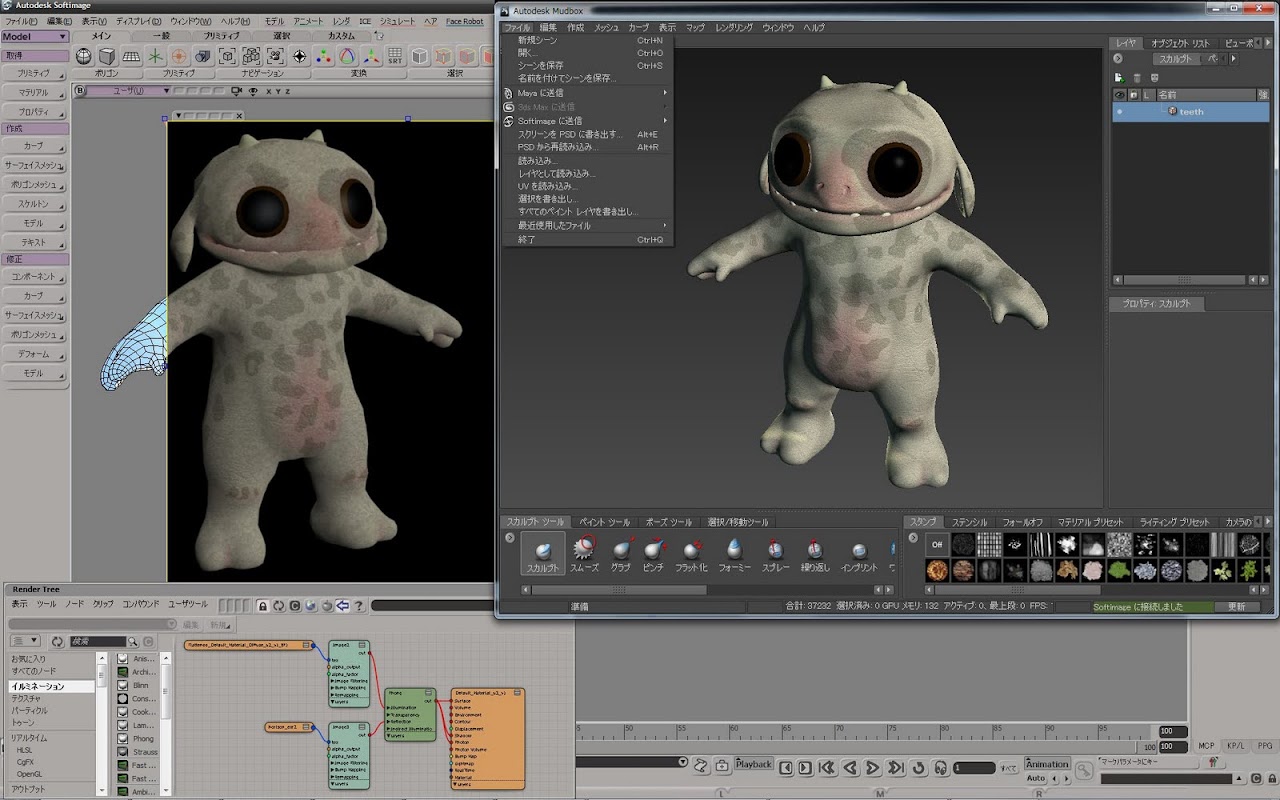Open オブジェクト リスト tab in Mudbox
The image size is (1280, 800).
[x=1180, y=43]
